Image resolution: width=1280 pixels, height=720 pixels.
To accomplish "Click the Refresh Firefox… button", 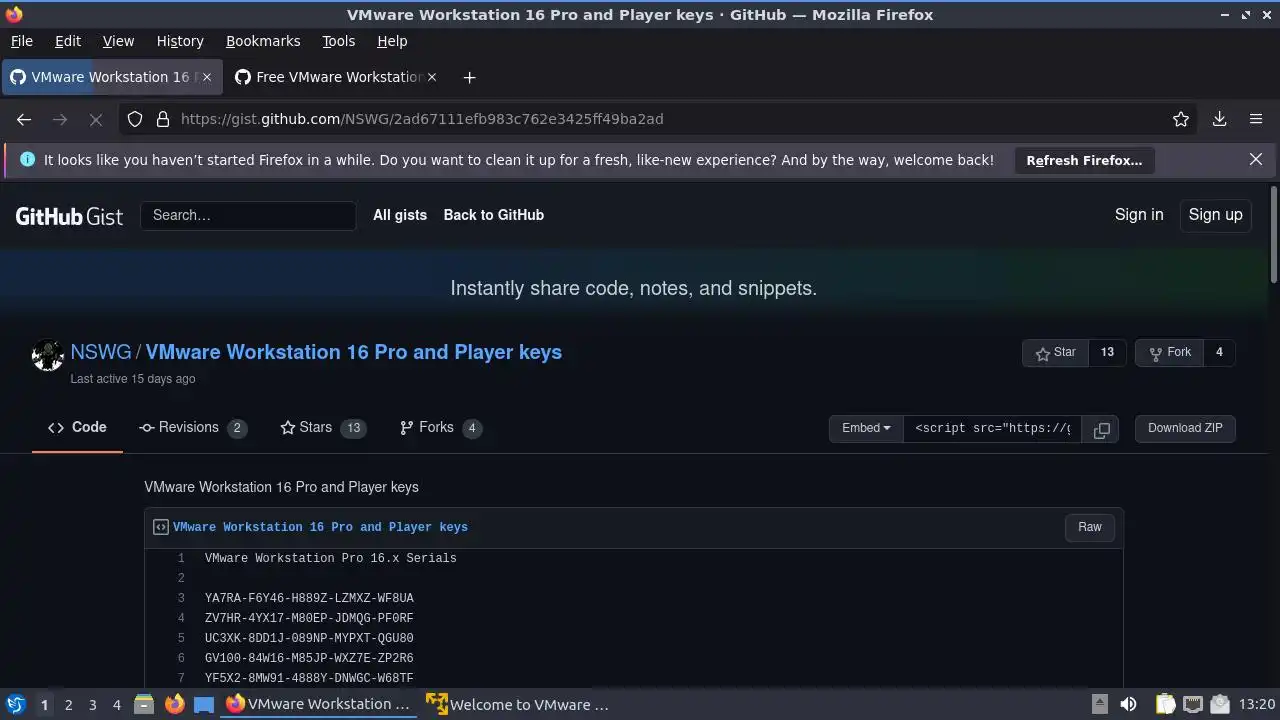I will pos(1084,160).
